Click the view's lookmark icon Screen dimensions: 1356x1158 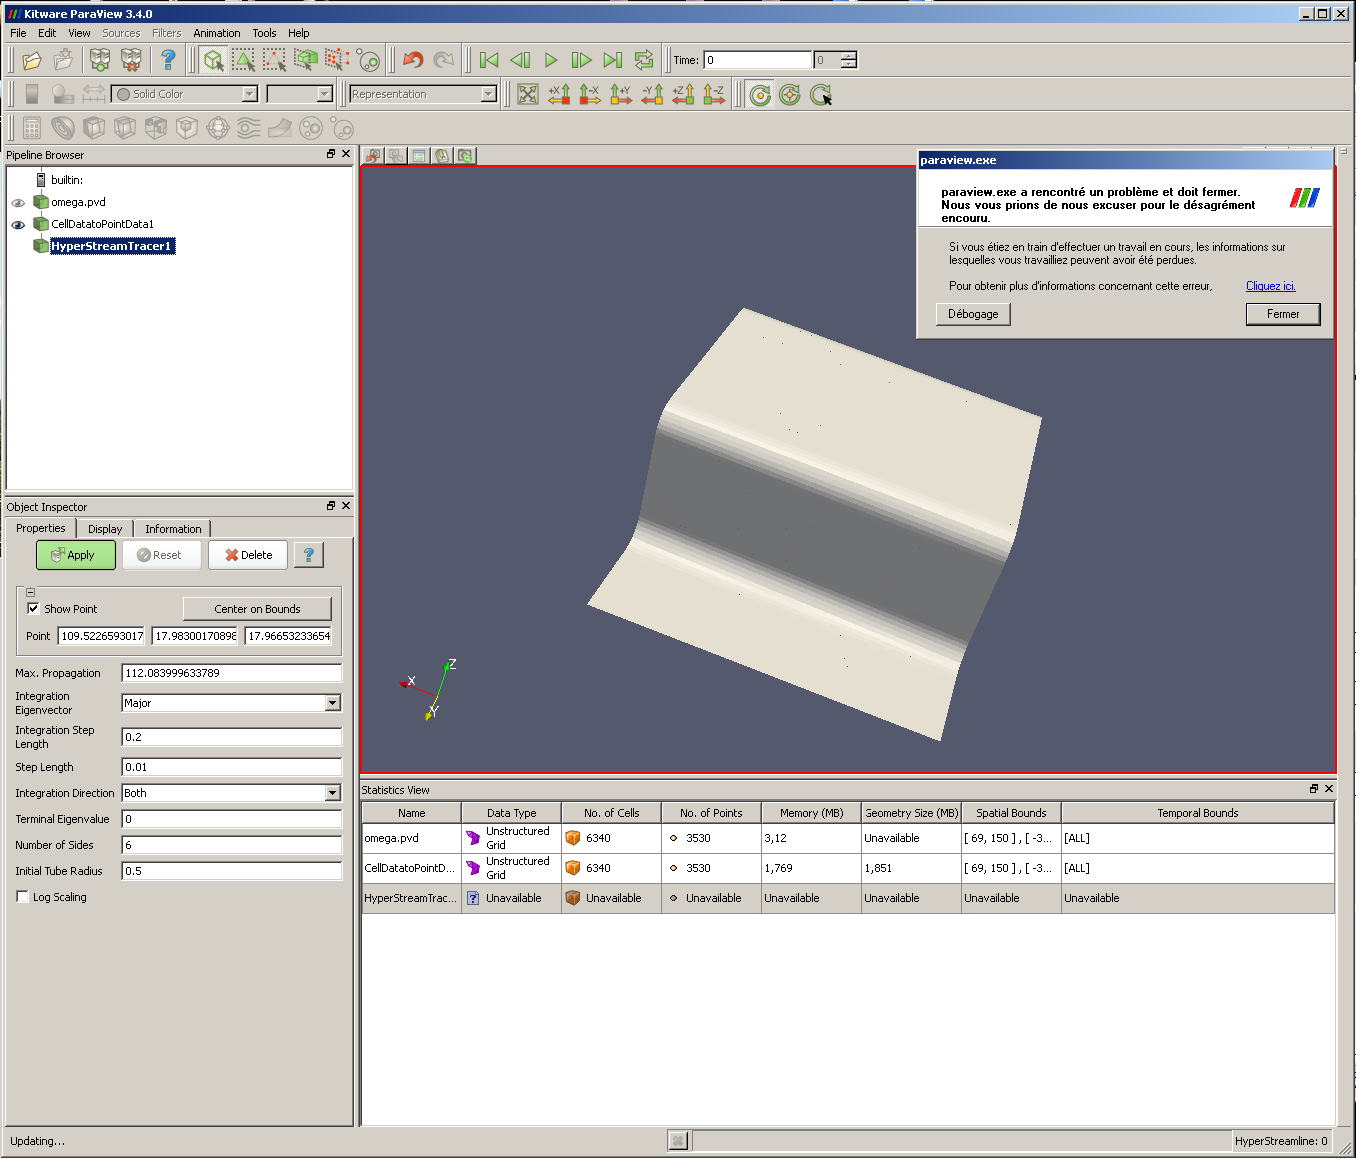[442, 156]
